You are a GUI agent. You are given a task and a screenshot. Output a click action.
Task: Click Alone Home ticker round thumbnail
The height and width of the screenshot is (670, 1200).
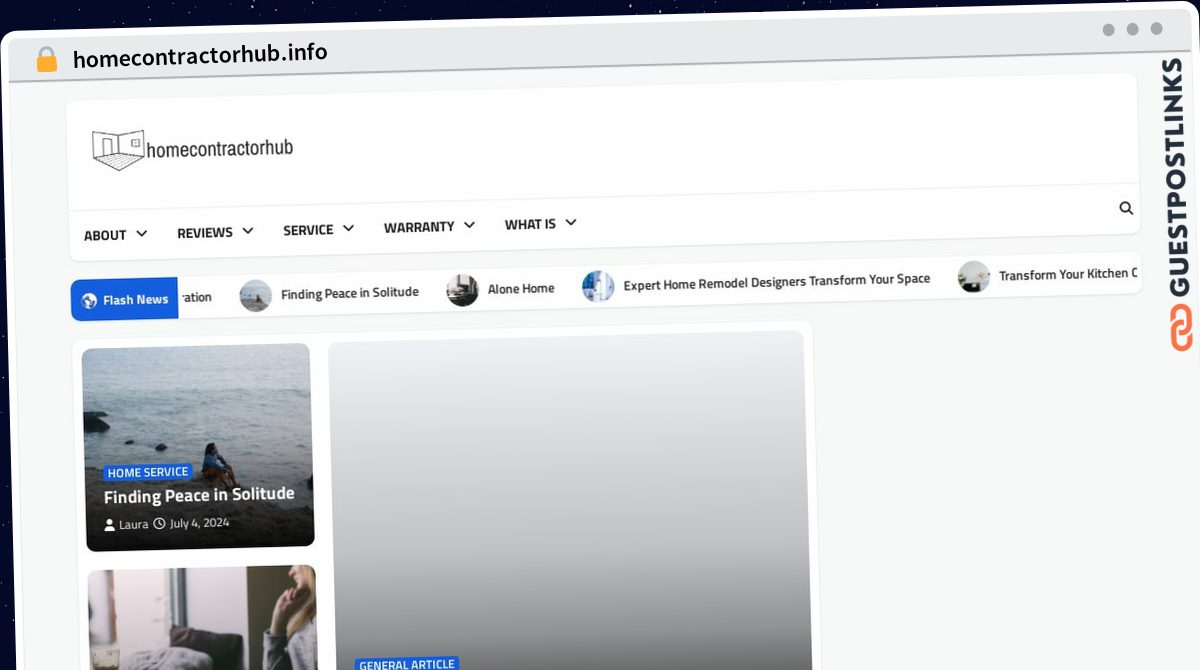point(462,290)
